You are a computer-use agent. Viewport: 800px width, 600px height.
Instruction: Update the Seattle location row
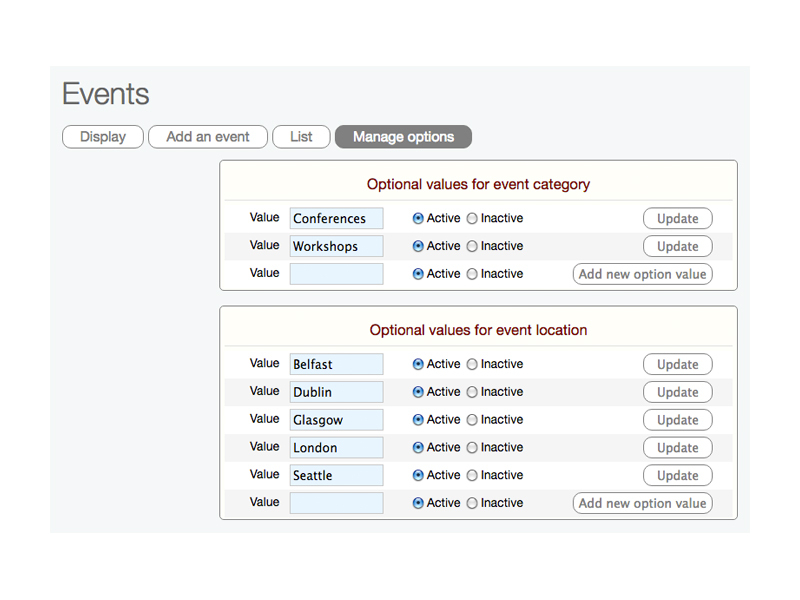click(677, 476)
